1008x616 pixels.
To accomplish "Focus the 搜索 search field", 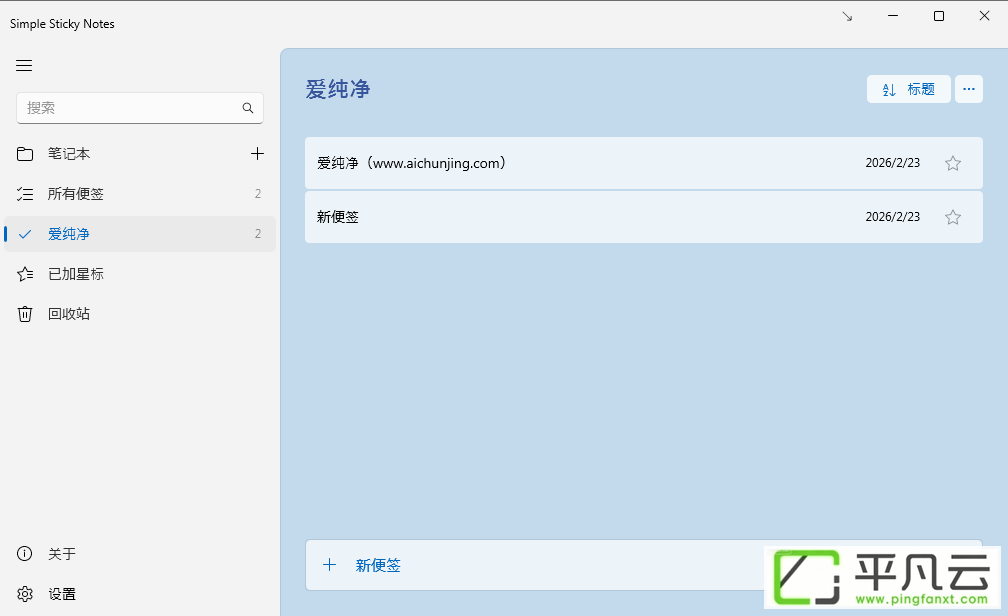I will click(x=140, y=108).
